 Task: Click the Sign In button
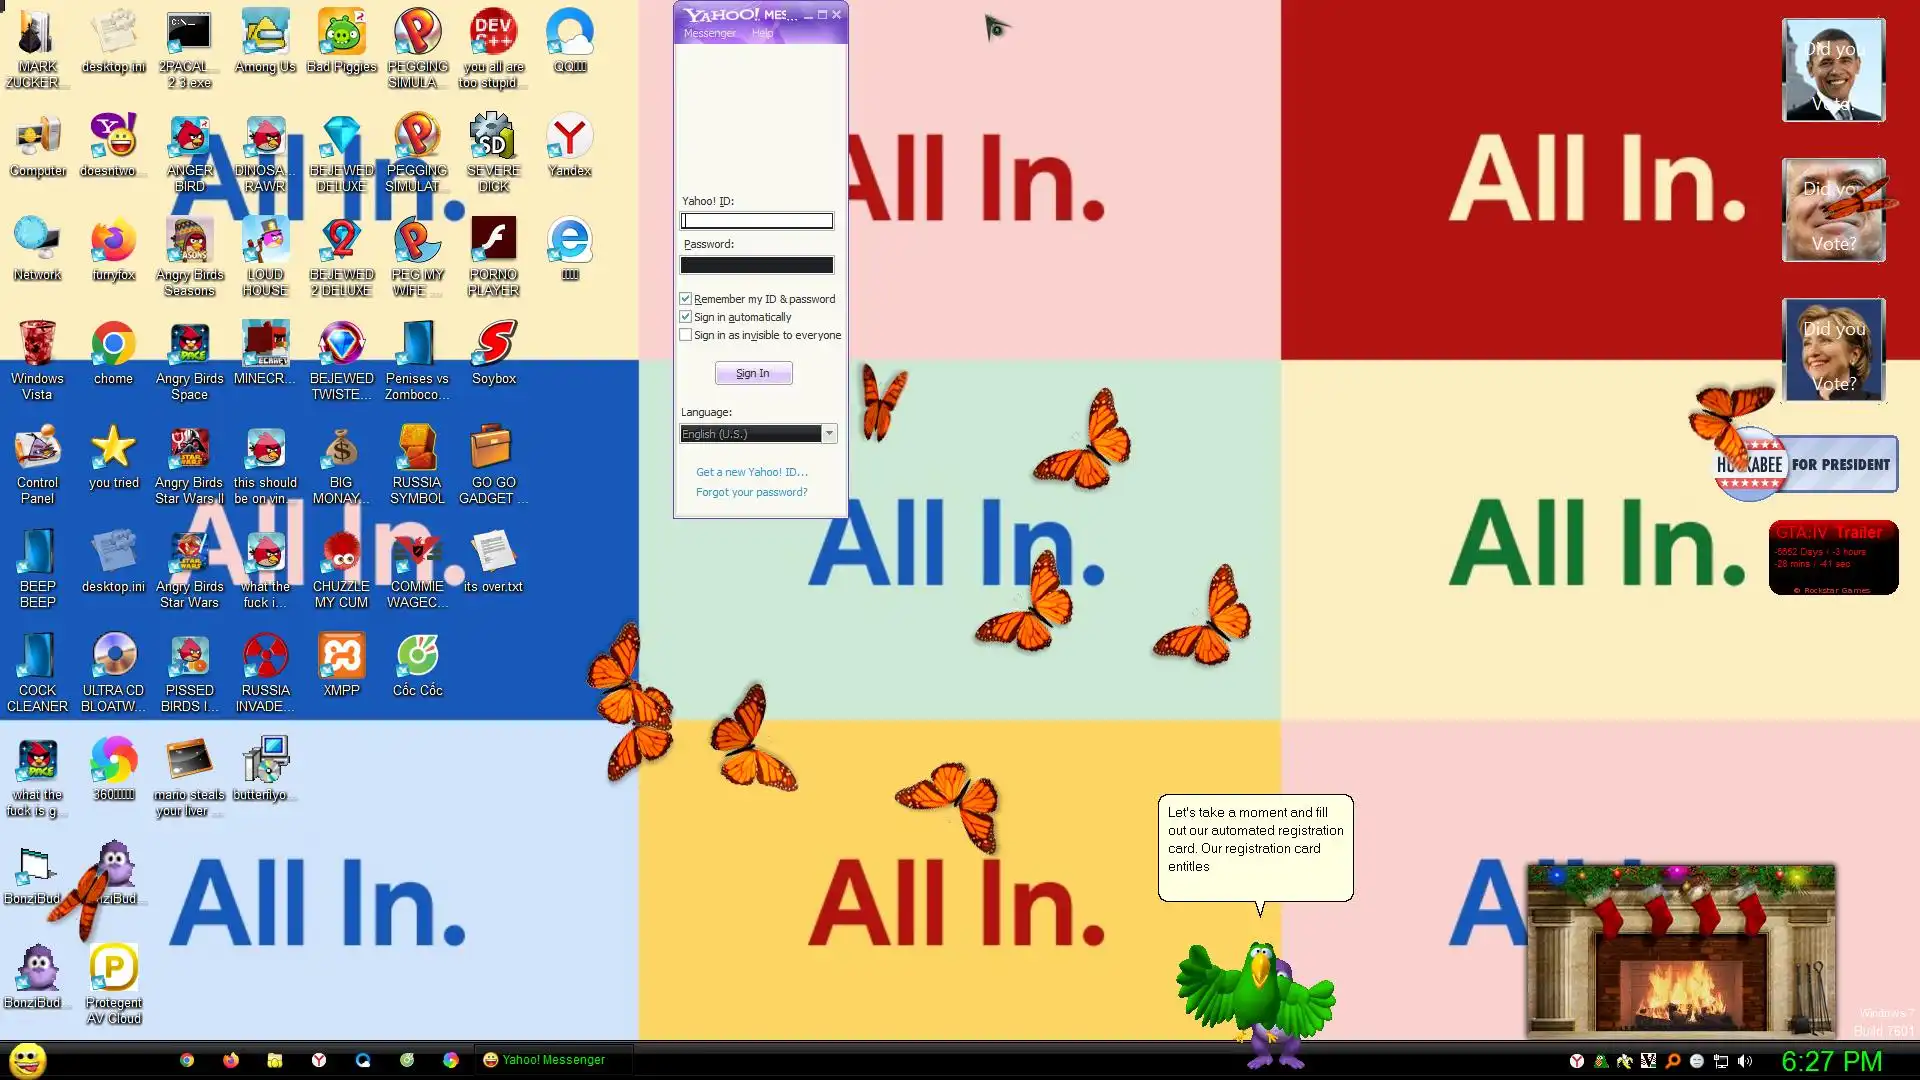753,373
